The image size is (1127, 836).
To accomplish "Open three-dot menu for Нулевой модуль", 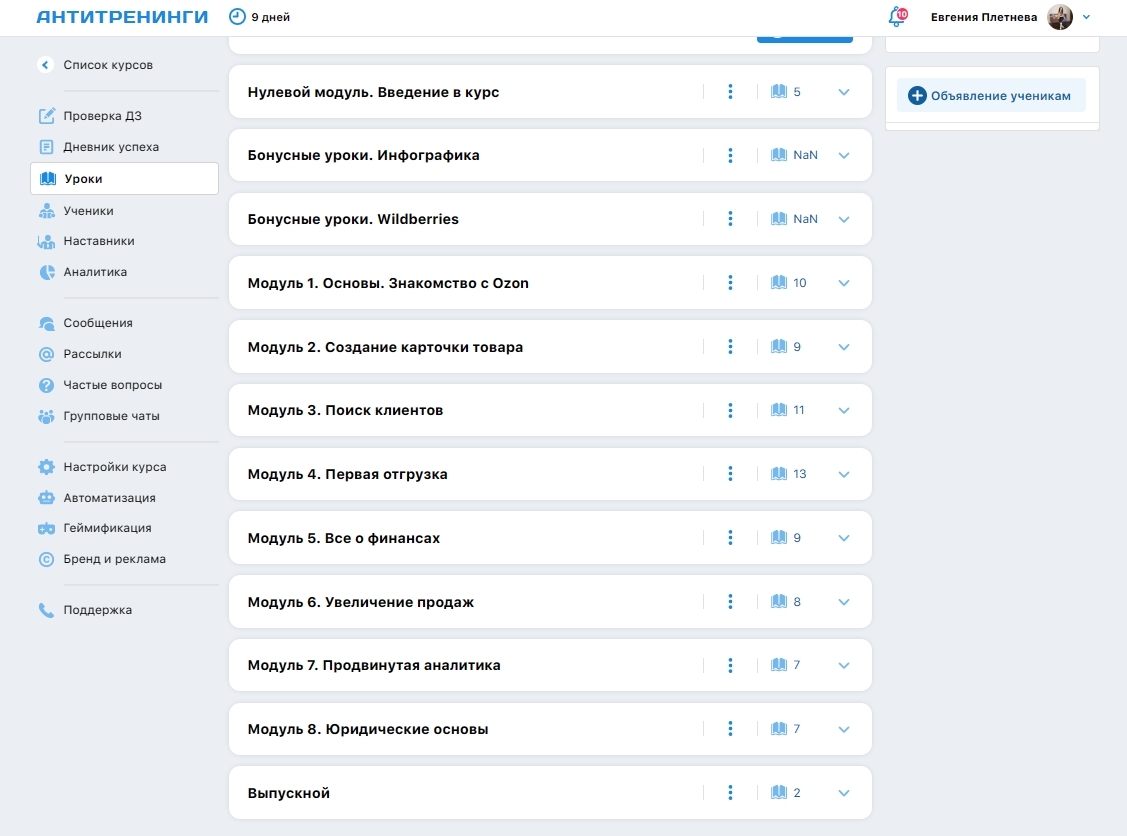I will (x=731, y=92).
